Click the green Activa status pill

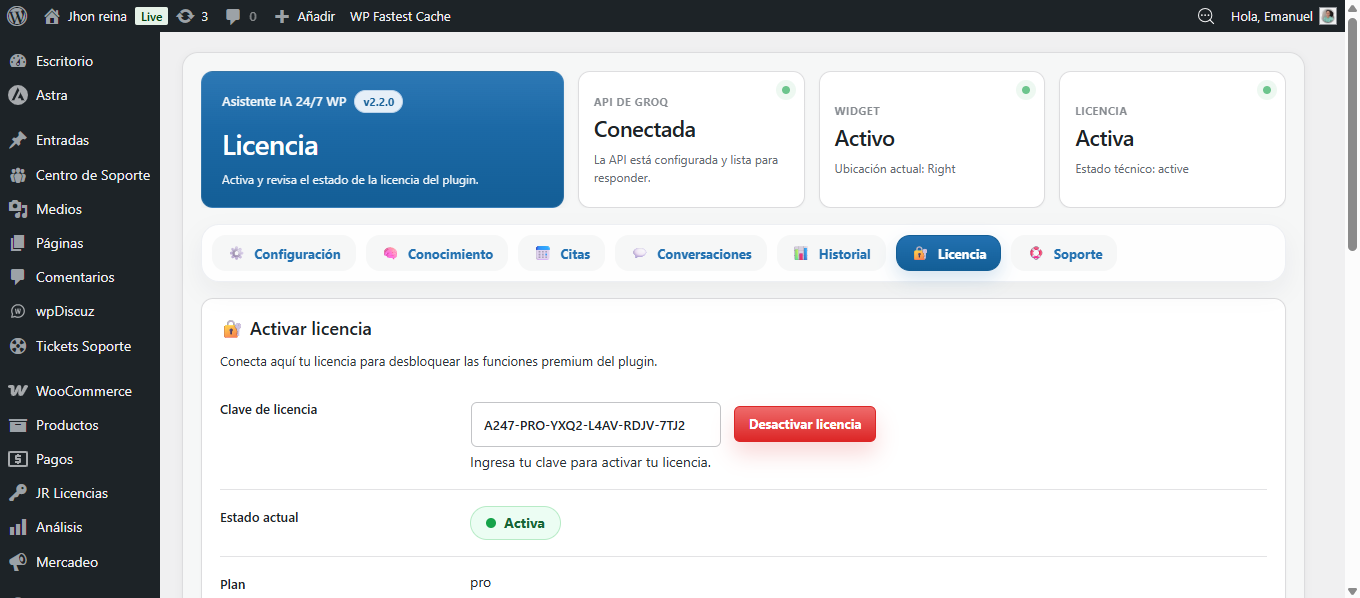[515, 523]
